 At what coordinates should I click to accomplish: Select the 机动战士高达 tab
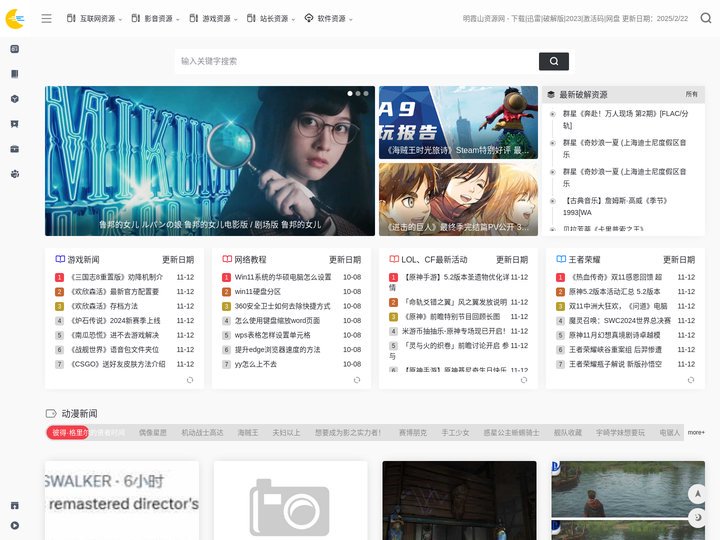[202, 433]
